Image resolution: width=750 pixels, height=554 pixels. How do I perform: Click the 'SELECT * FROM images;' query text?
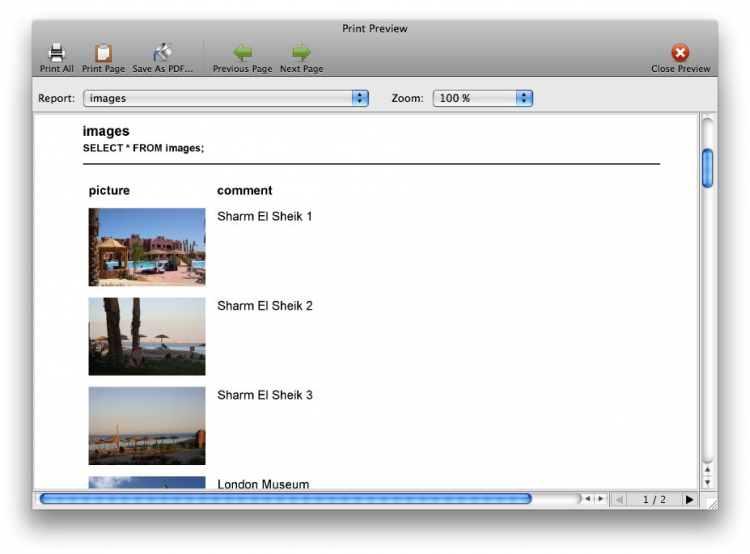(143, 148)
